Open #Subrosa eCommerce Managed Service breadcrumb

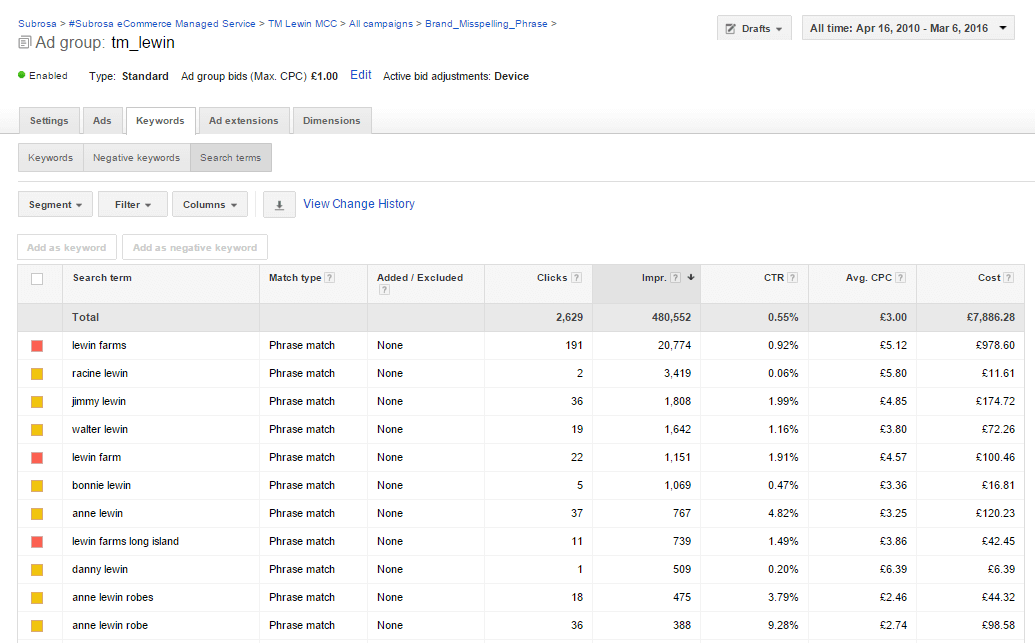pos(162,24)
